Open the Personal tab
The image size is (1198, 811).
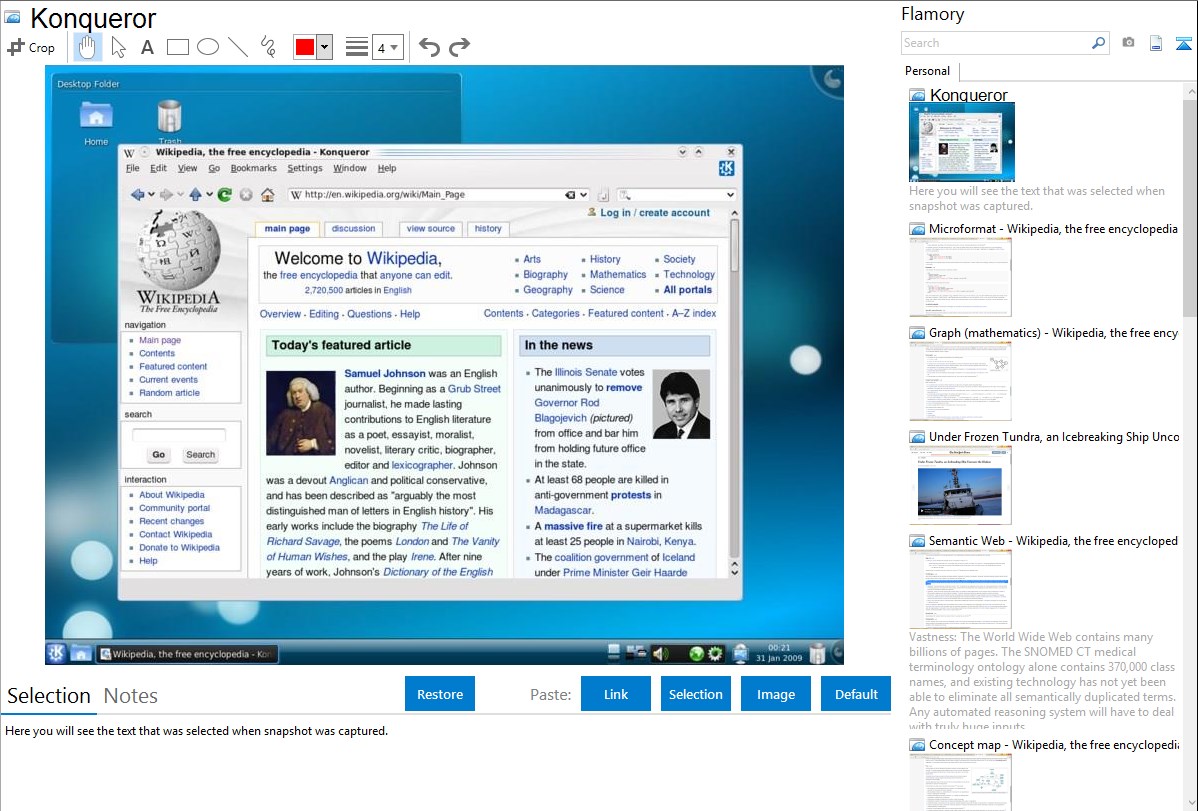pos(927,71)
